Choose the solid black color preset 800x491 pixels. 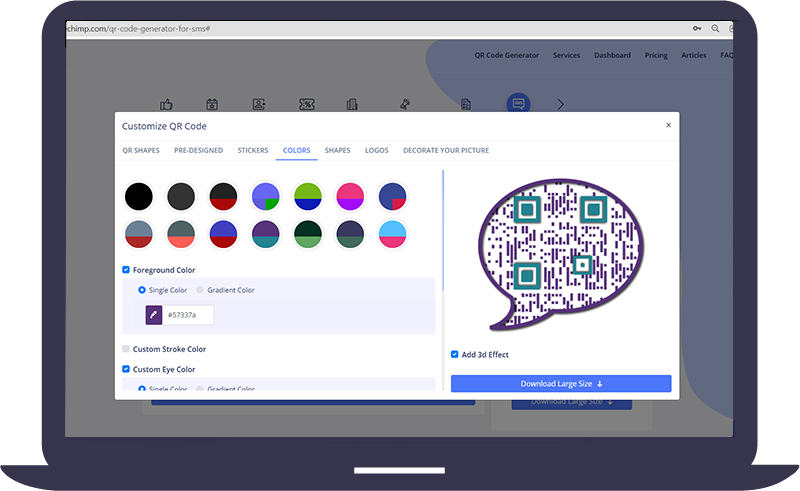139,197
